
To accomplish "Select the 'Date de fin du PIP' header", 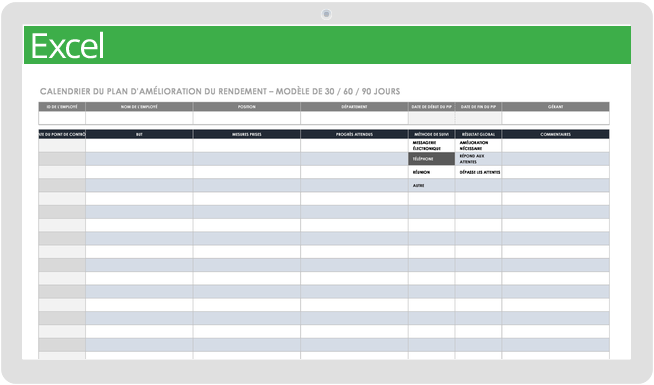I will coord(478,107).
